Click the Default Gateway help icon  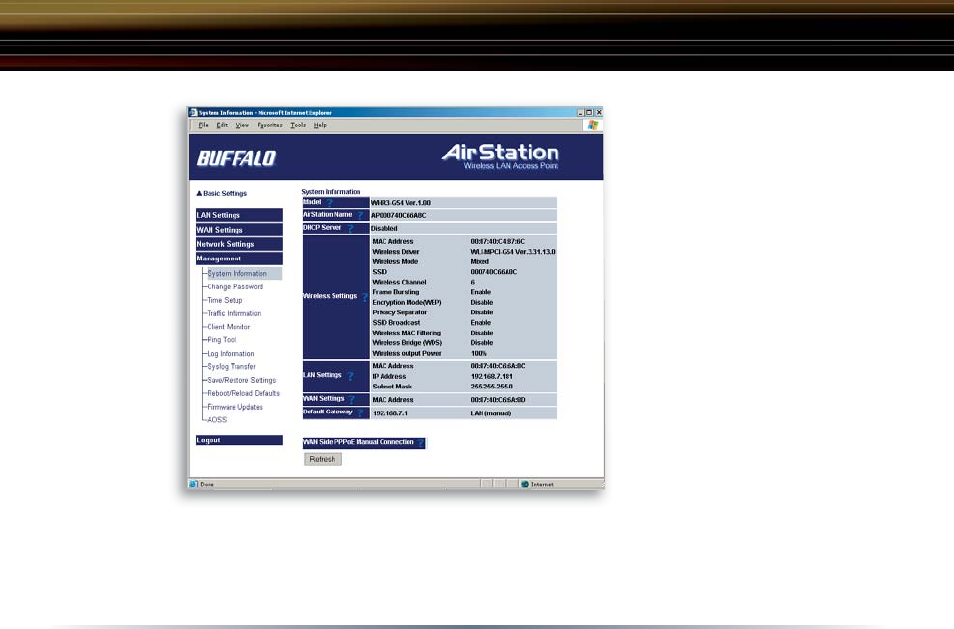[360, 413]
